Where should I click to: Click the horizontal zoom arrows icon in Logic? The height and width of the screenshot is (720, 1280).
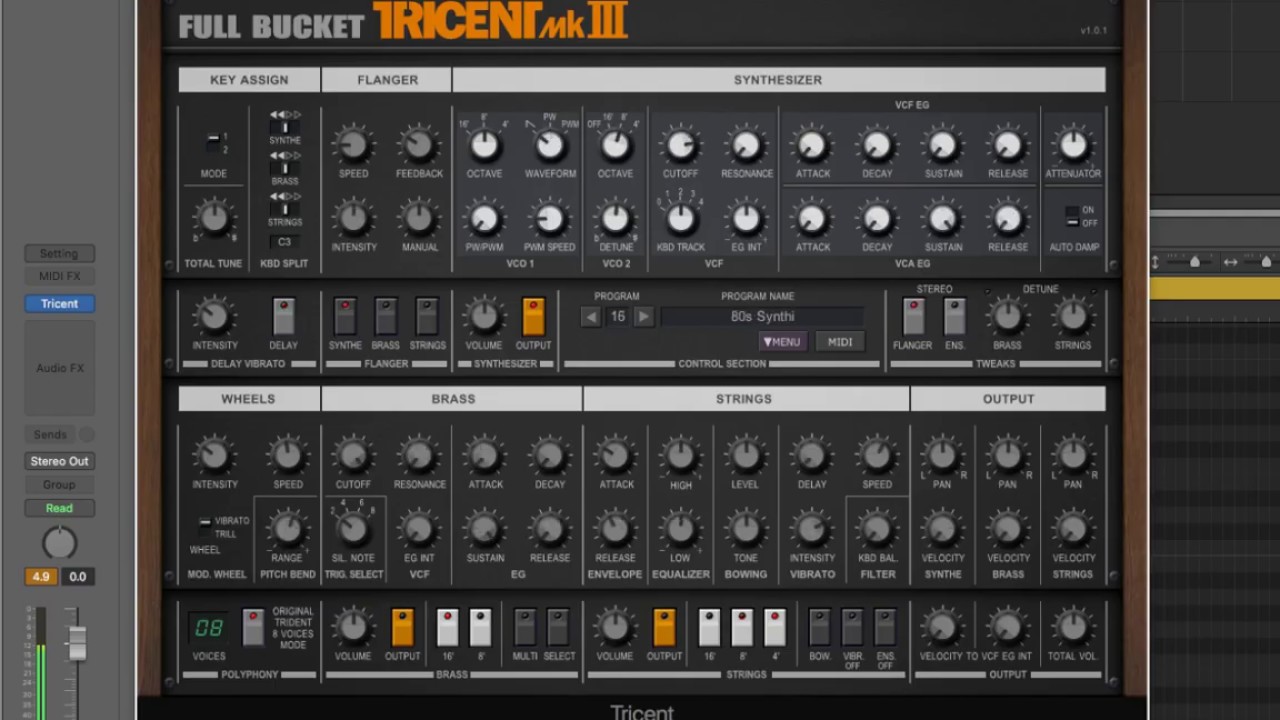pyautogui.click(x=1230, y=262)
